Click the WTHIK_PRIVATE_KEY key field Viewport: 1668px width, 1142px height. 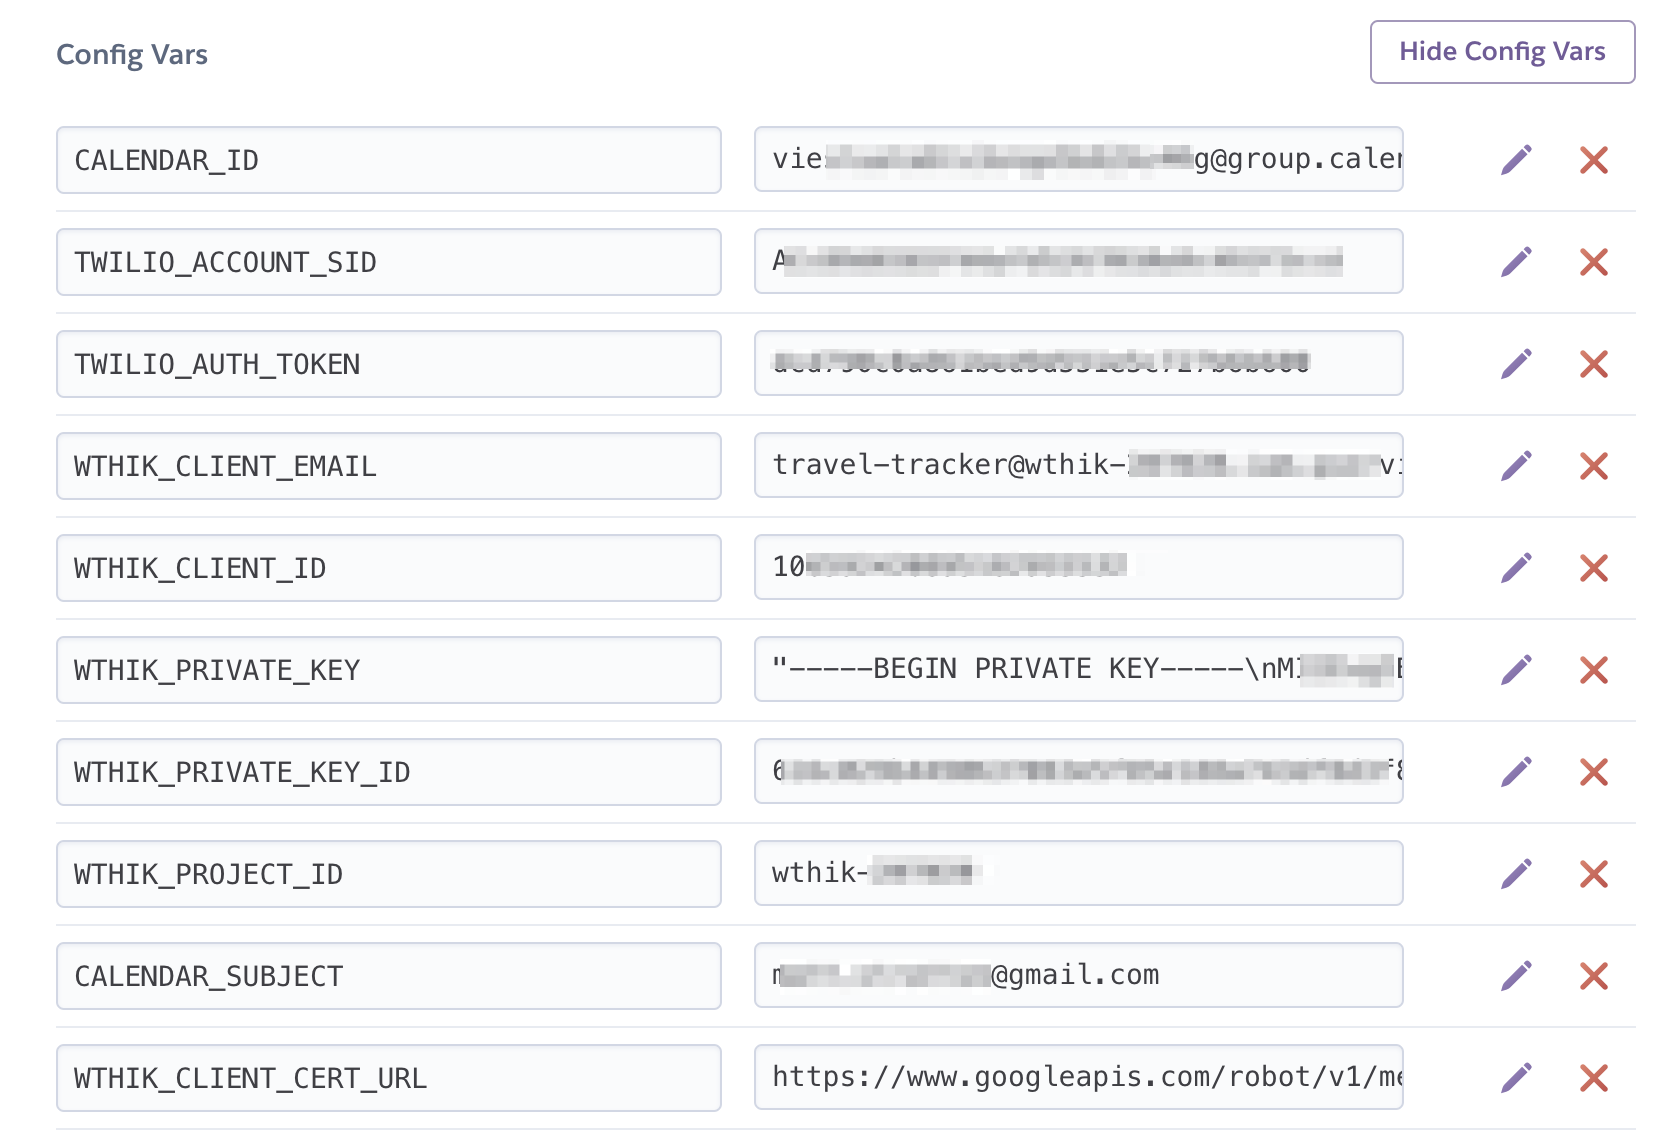point(388,669)
